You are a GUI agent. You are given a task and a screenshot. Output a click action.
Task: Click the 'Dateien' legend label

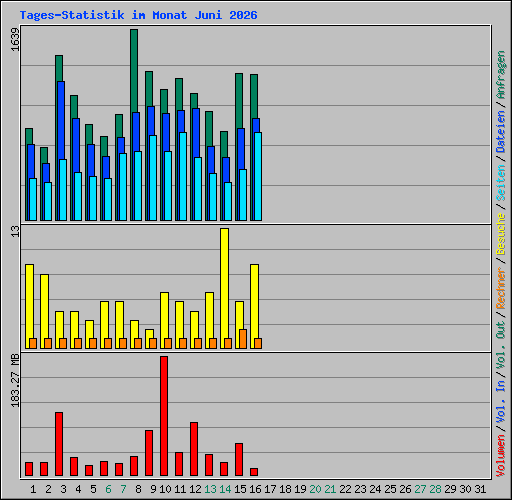[500, 131]
